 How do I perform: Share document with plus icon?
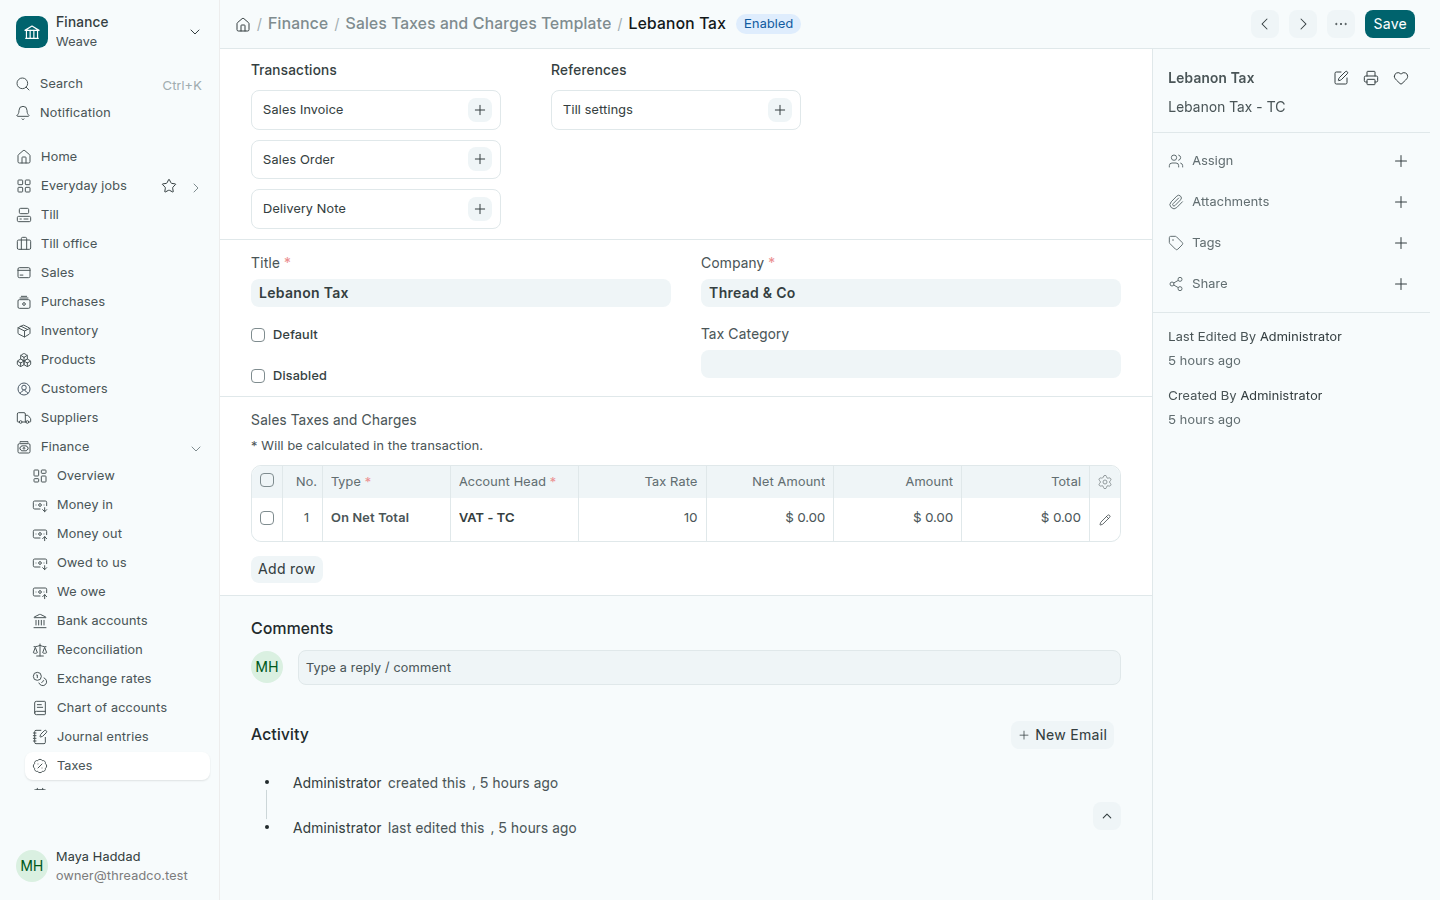pos(1401,284)
